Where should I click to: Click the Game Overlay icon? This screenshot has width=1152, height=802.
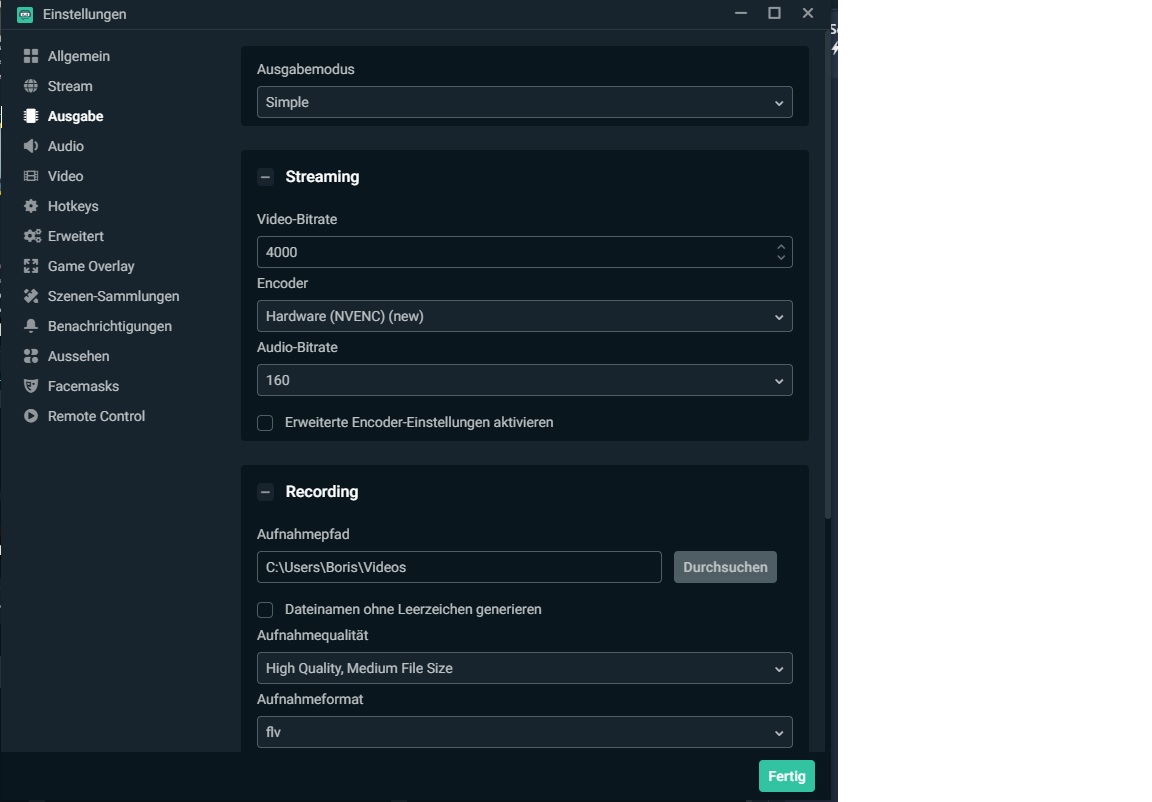click(x=31, y=266)
